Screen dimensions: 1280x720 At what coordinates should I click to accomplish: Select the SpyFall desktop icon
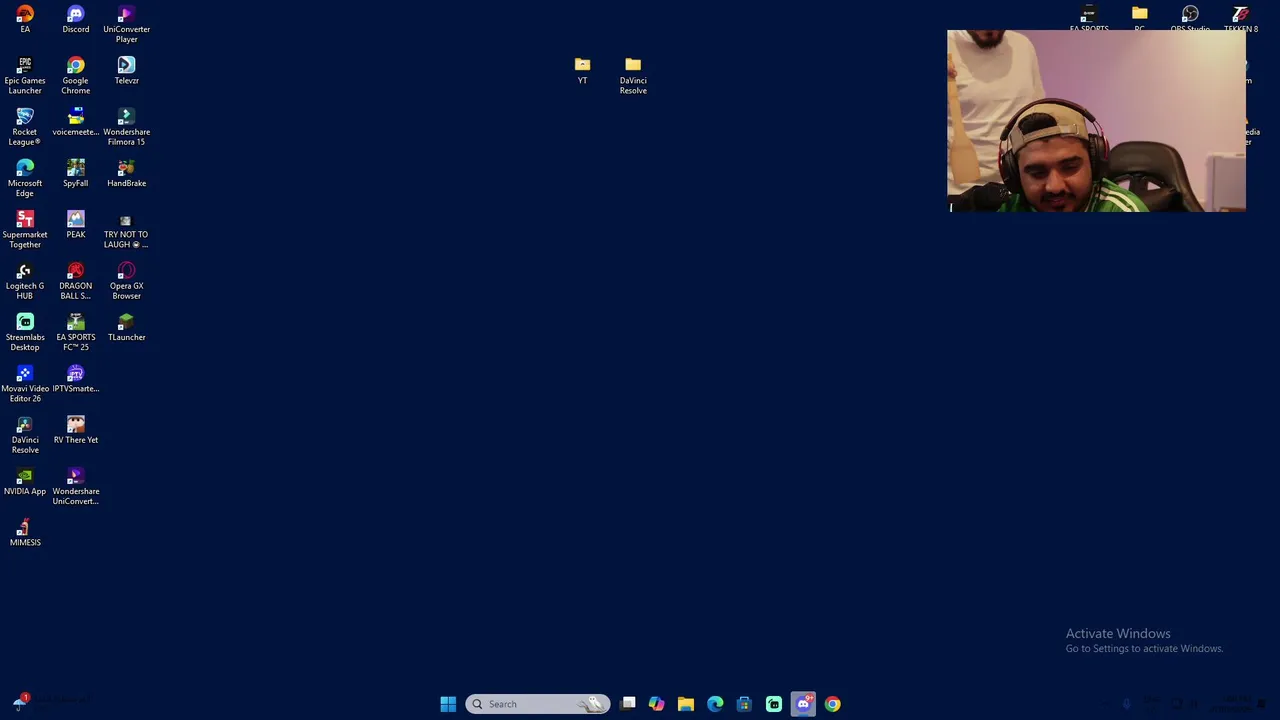click(75, 173)
